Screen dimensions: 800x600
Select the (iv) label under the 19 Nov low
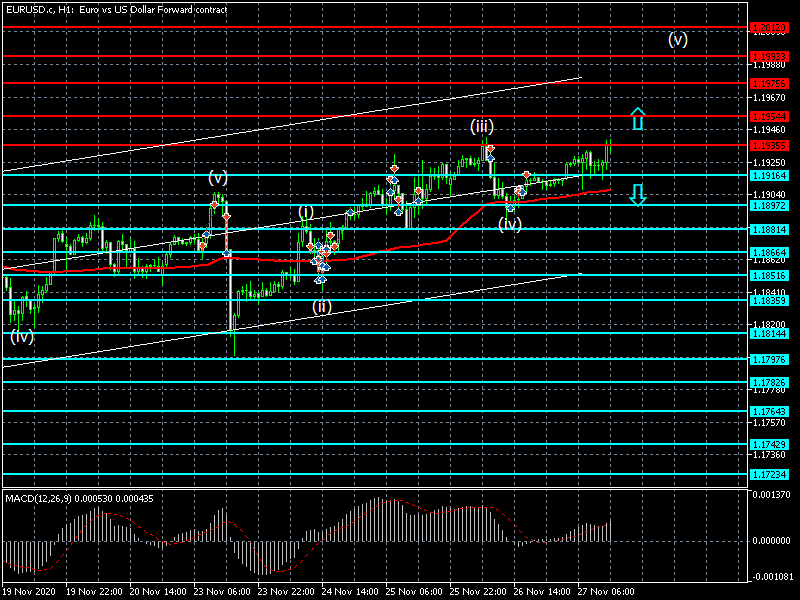click(x=22, y=336)
